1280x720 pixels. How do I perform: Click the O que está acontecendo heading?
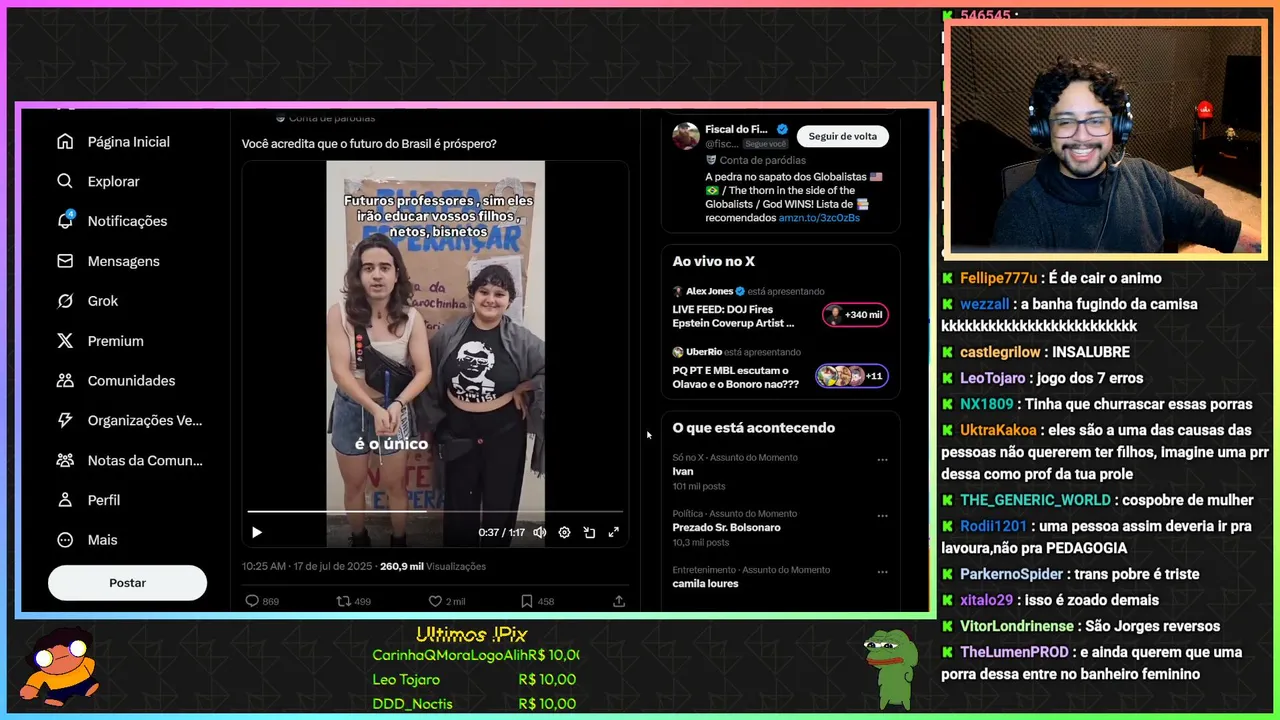tap(754, 428)
